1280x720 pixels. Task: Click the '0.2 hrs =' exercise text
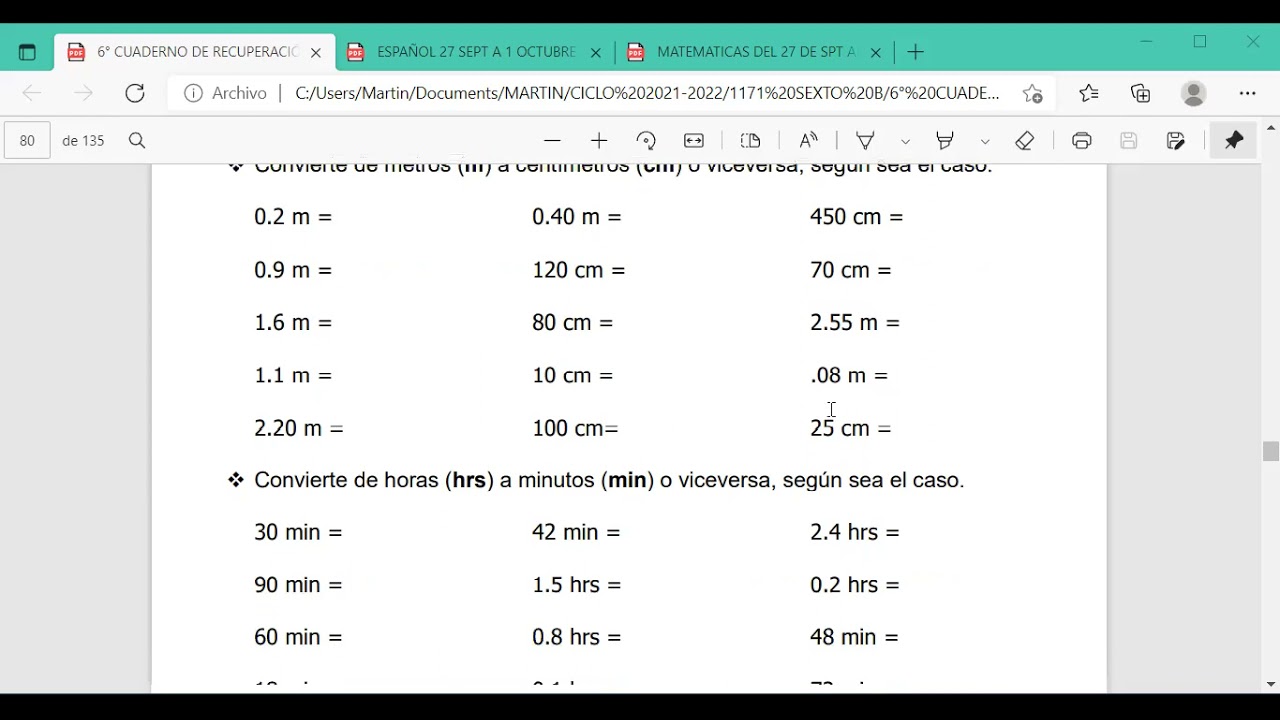855,585
